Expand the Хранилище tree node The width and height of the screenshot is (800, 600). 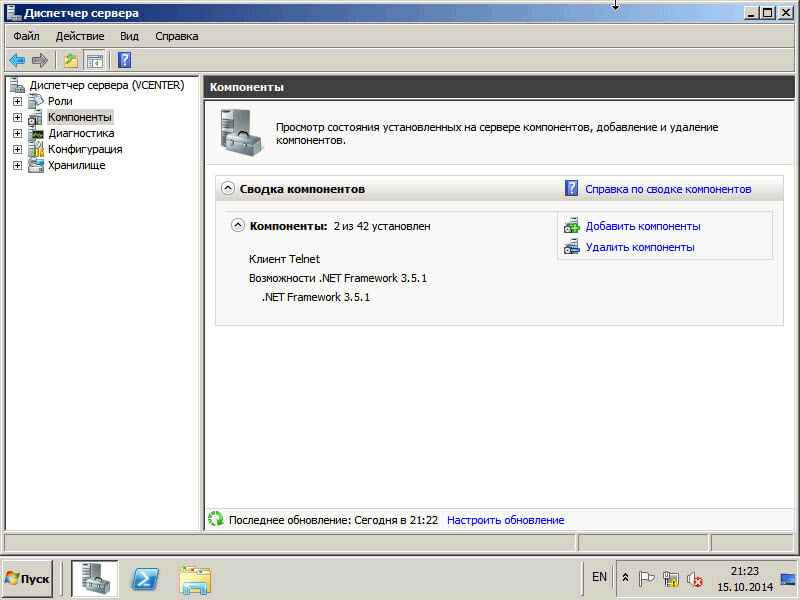[17, 165]
